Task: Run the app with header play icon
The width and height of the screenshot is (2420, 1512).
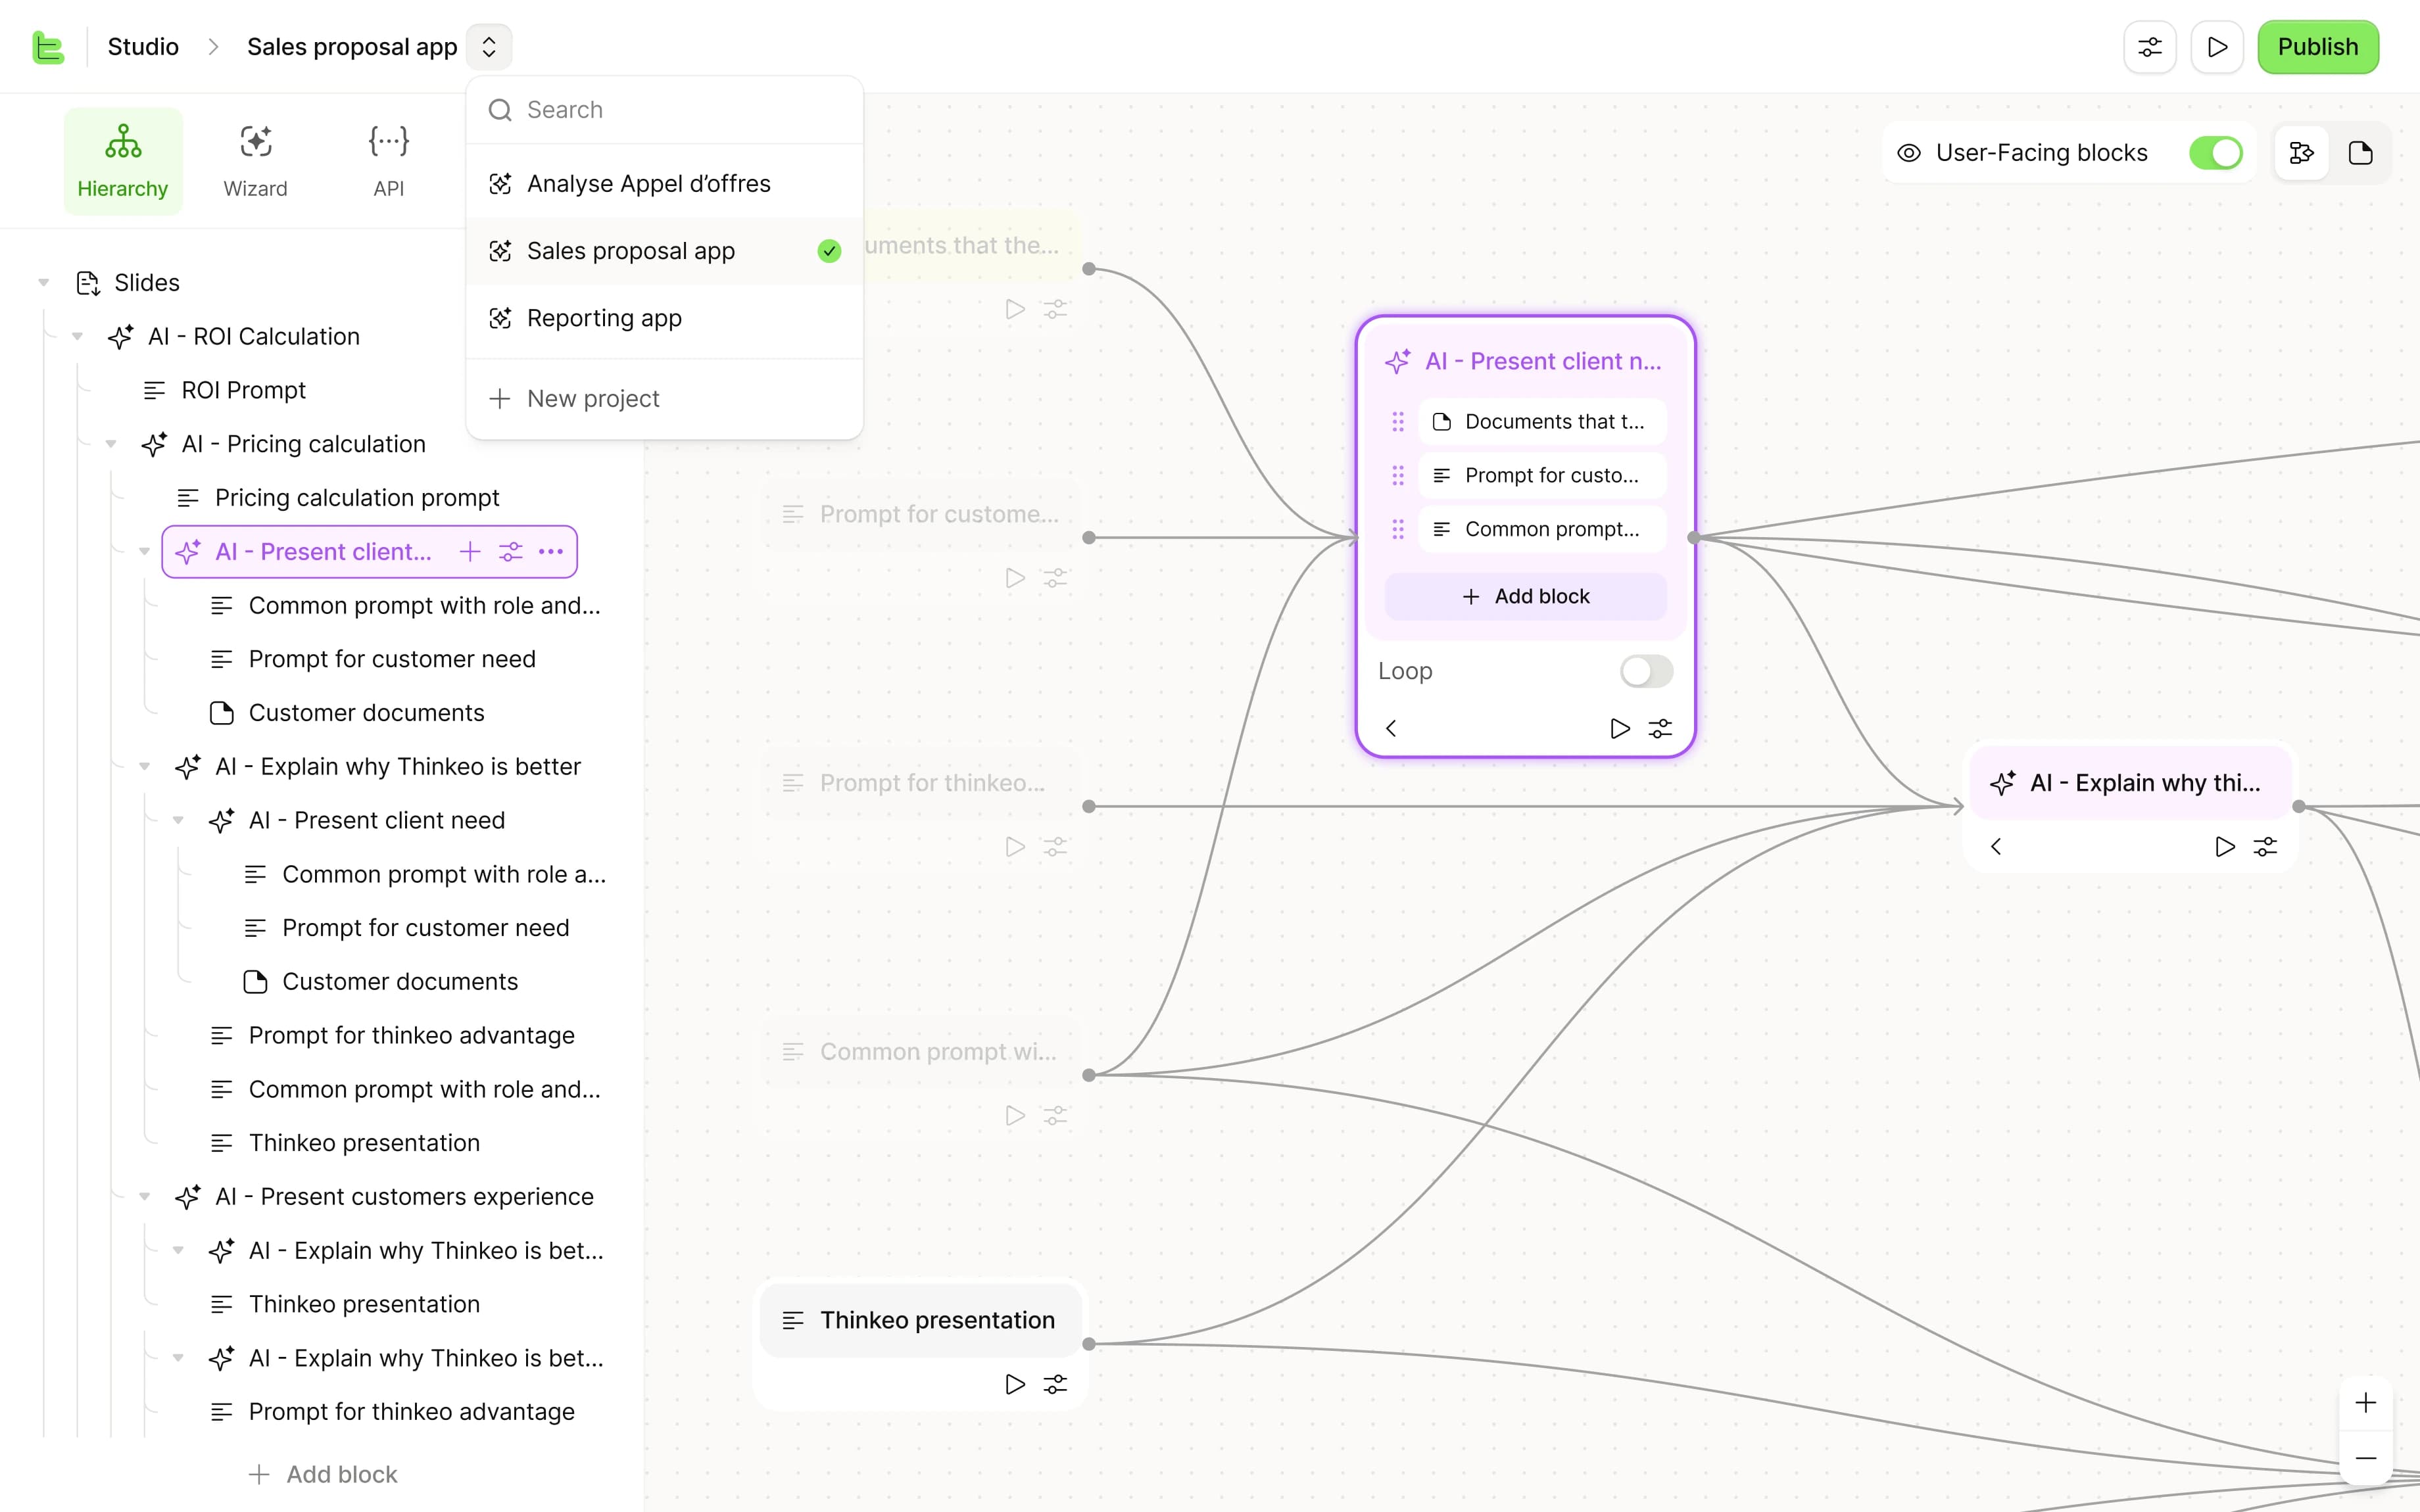Action: [x=2217, y=47]
